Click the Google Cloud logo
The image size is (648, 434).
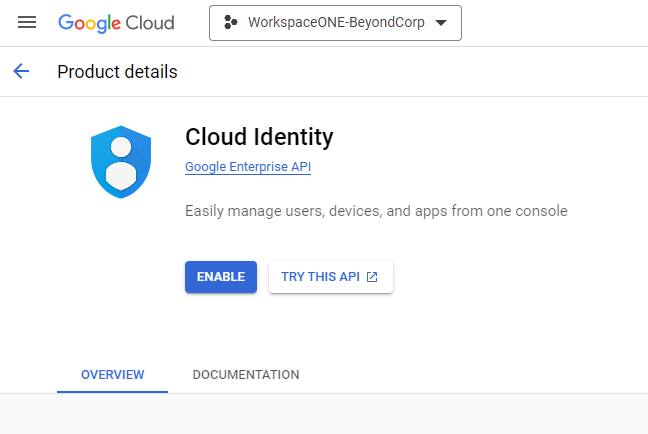click(x=116, y=22)
